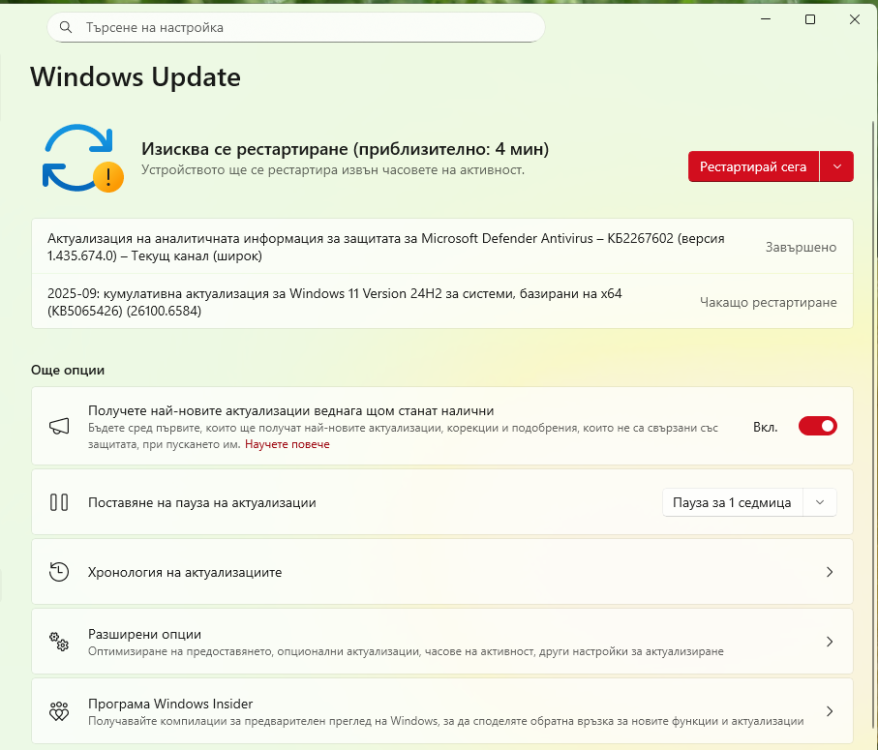Open dropdown arrow next to Рестартирай сега
This screenshot has height=750, width=878.
point(837,166)
